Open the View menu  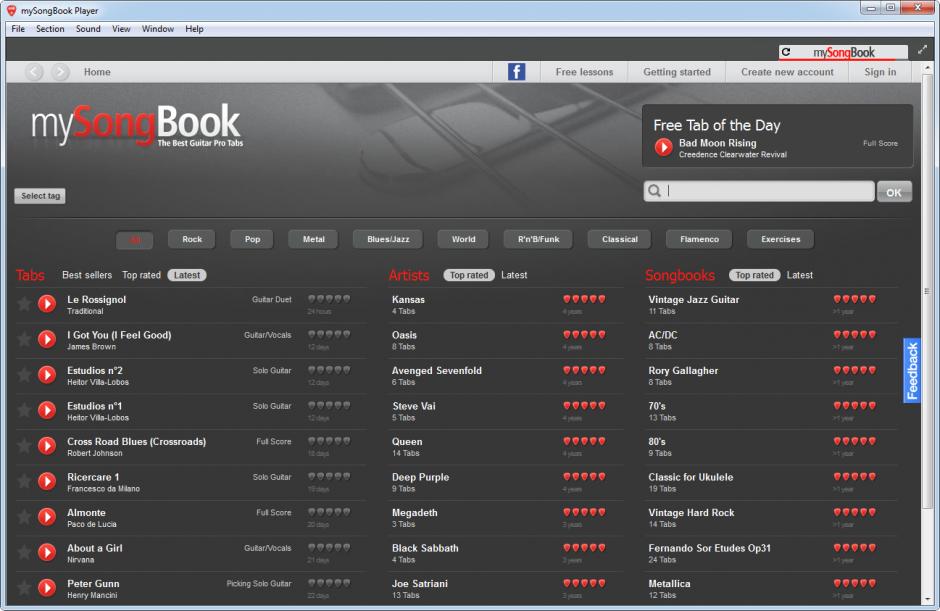pos(121,29)
